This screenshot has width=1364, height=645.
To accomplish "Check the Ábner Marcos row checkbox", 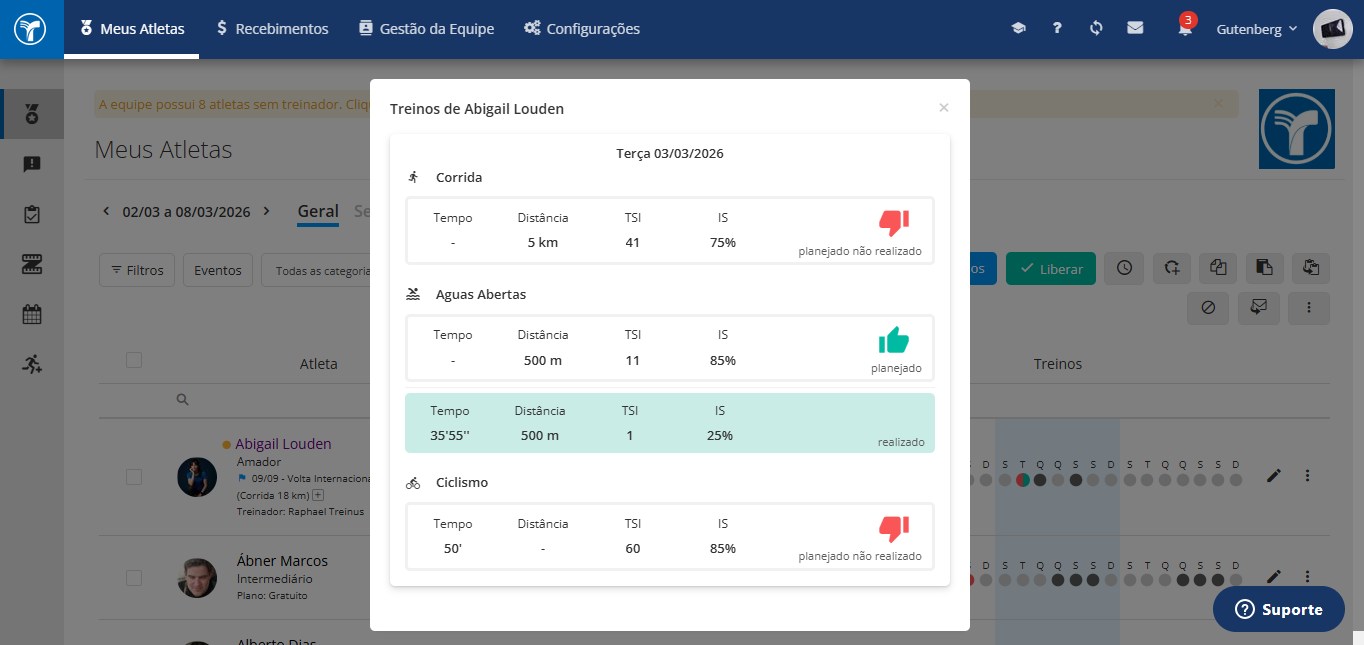I will point(134,577).
